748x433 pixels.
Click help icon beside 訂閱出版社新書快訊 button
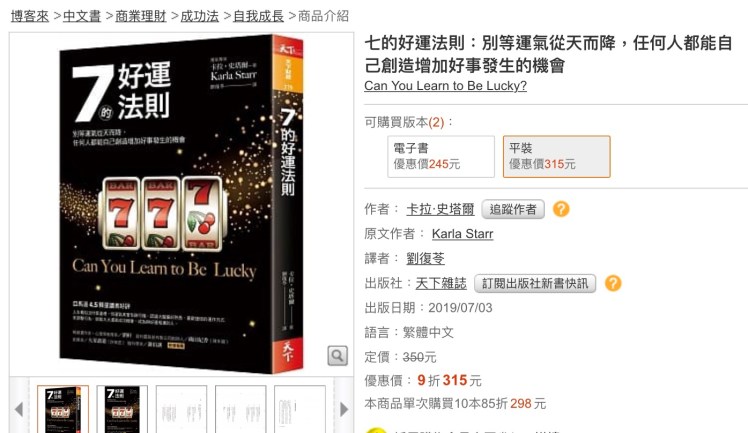click(x=613, y=283)
